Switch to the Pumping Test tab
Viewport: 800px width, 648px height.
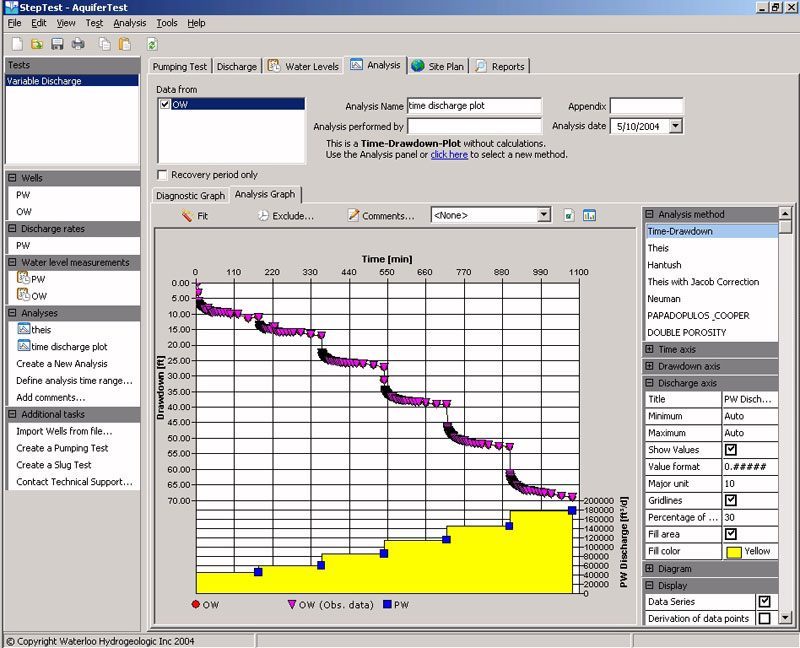coord(180,66)
